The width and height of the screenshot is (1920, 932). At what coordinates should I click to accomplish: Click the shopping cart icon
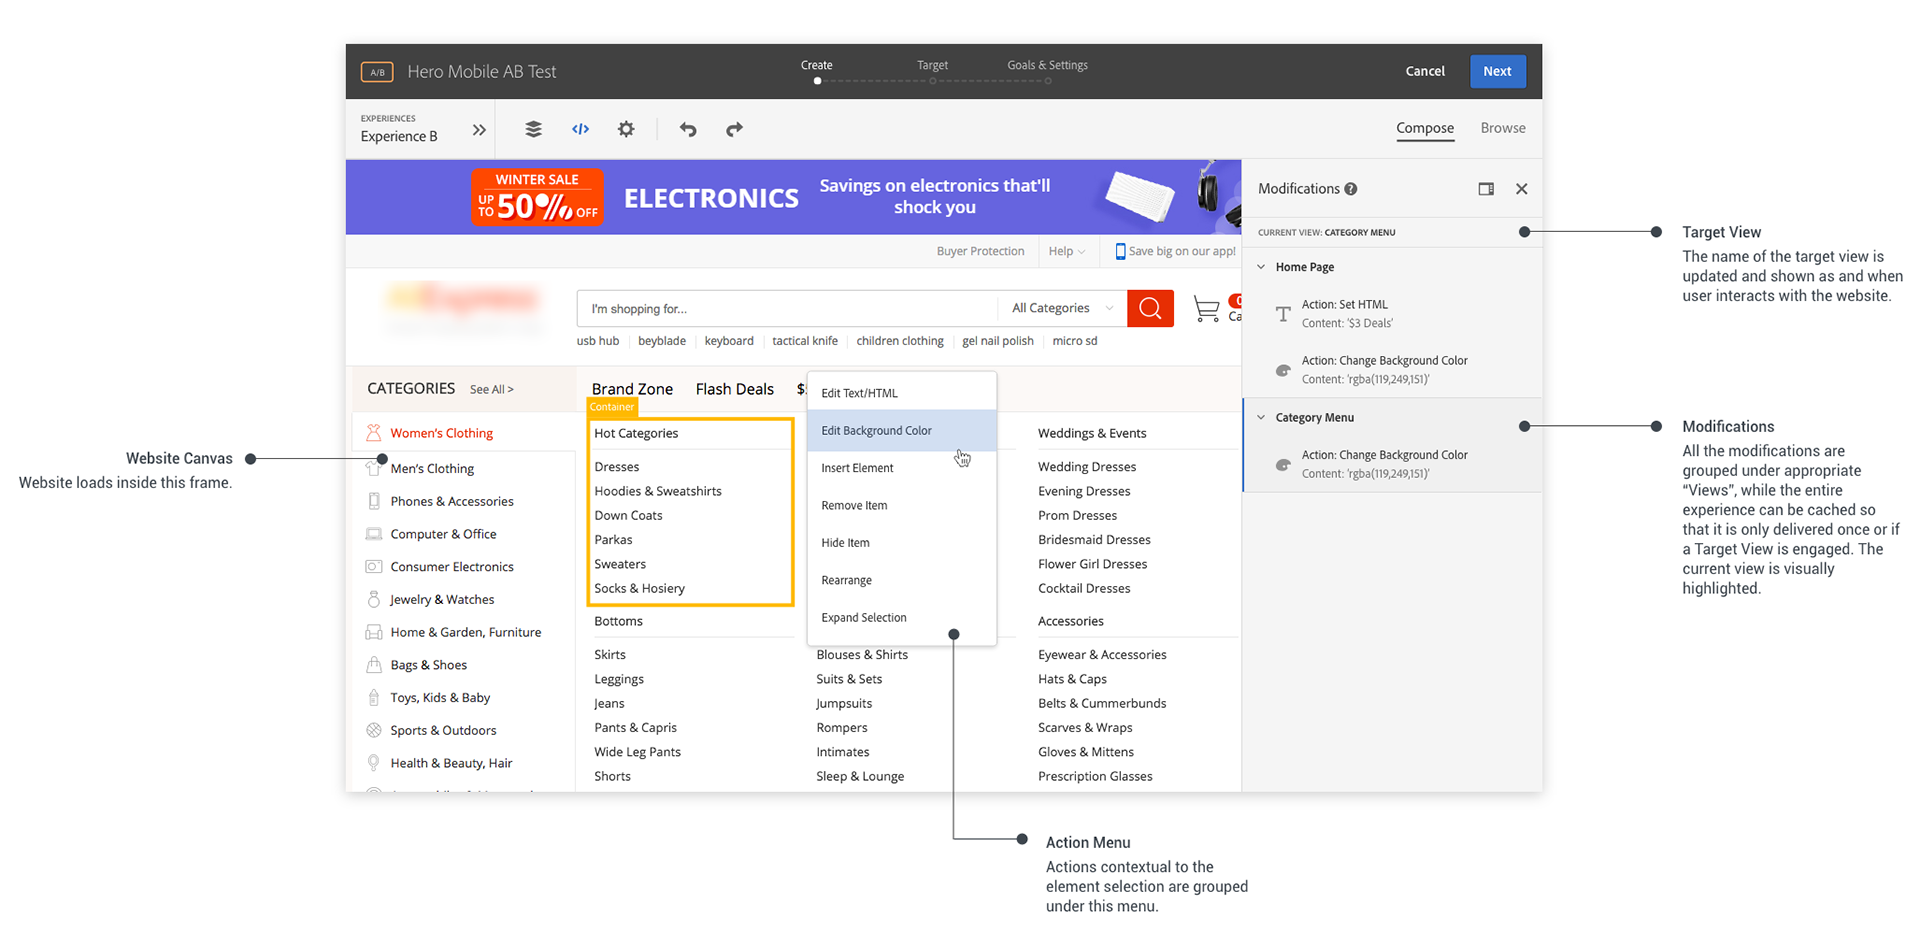pyautogui.click(x=1206, y=309)
